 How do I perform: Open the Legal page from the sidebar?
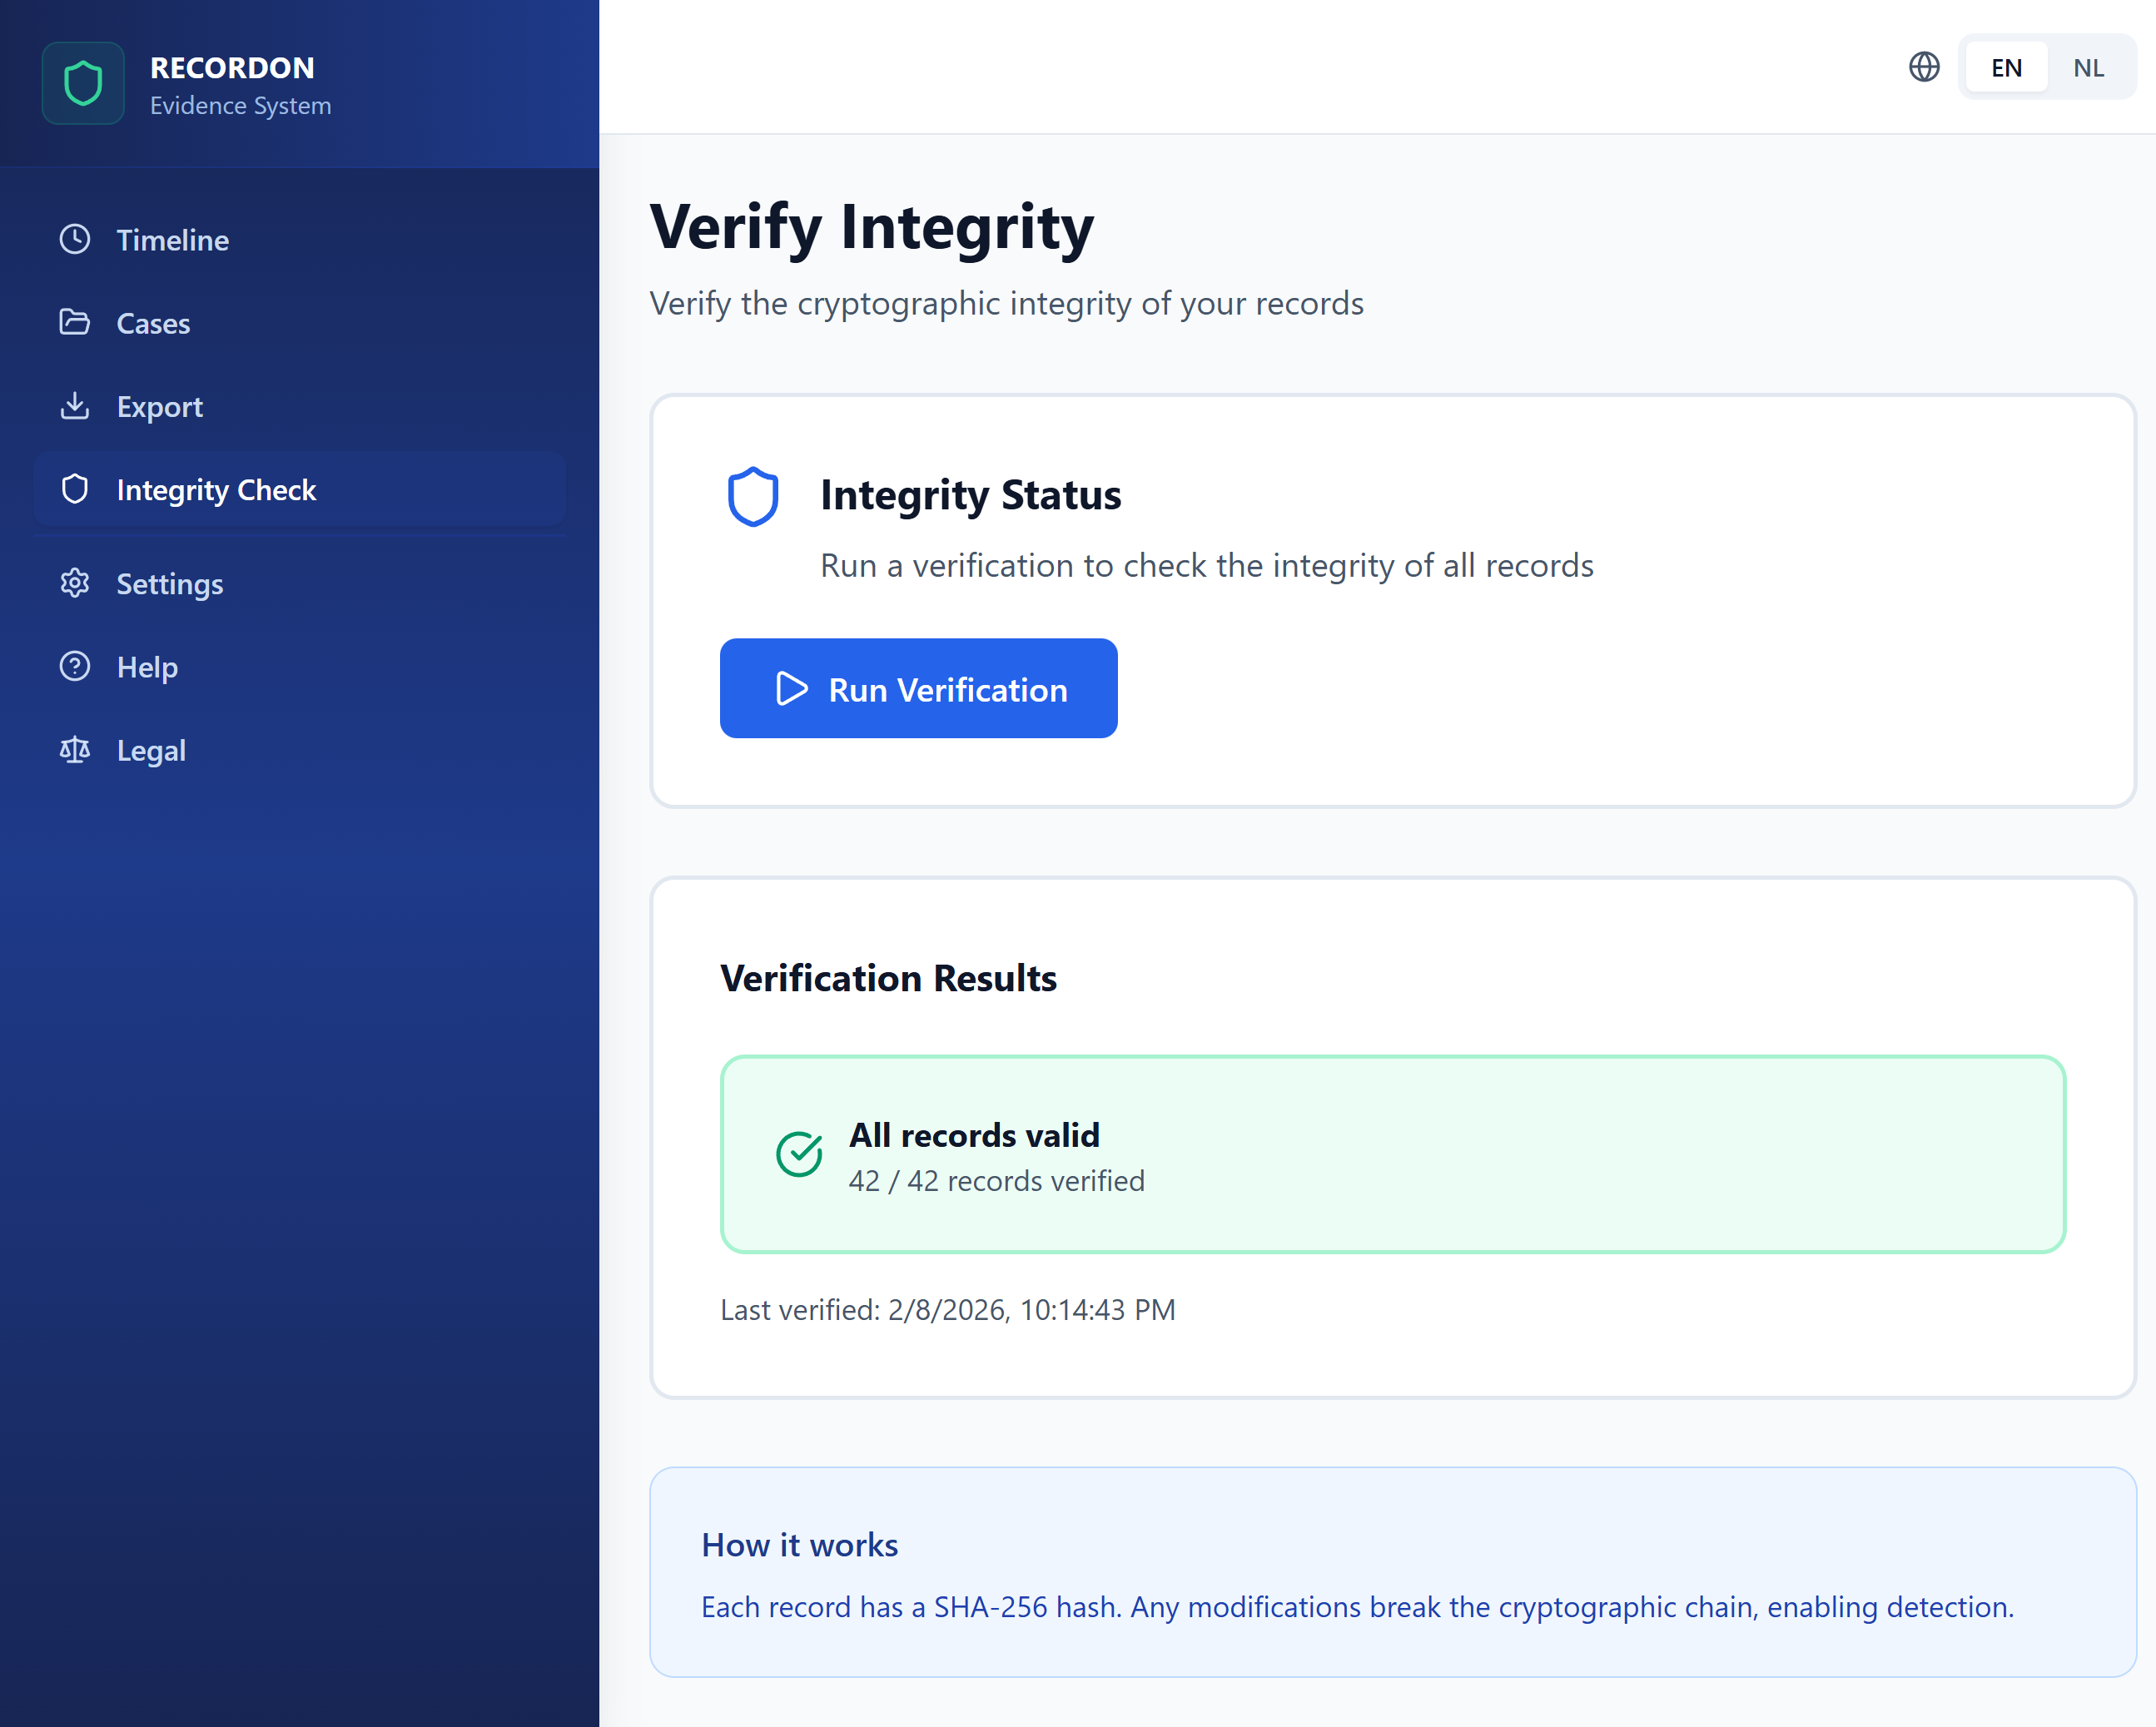pos(150,749)
